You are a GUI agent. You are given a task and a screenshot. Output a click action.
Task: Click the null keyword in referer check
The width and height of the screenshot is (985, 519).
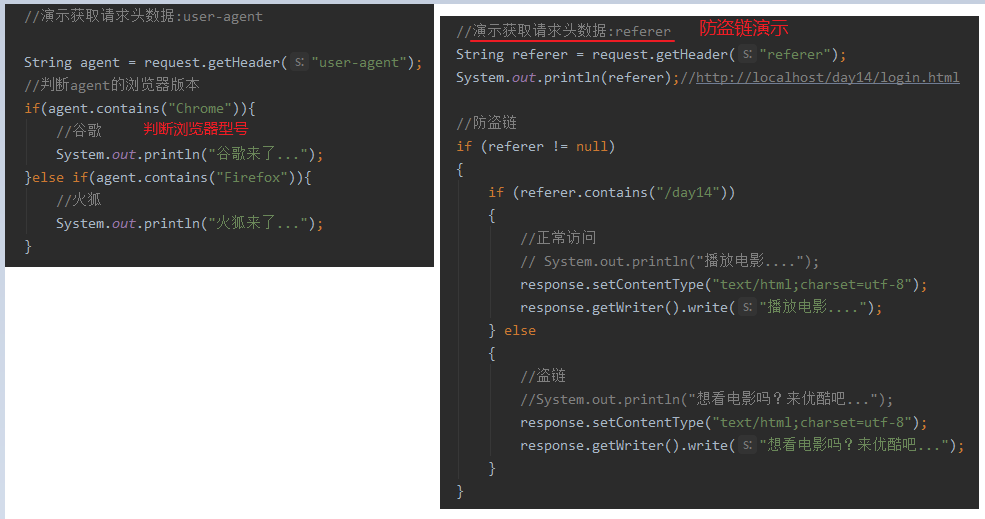point(592,147)
